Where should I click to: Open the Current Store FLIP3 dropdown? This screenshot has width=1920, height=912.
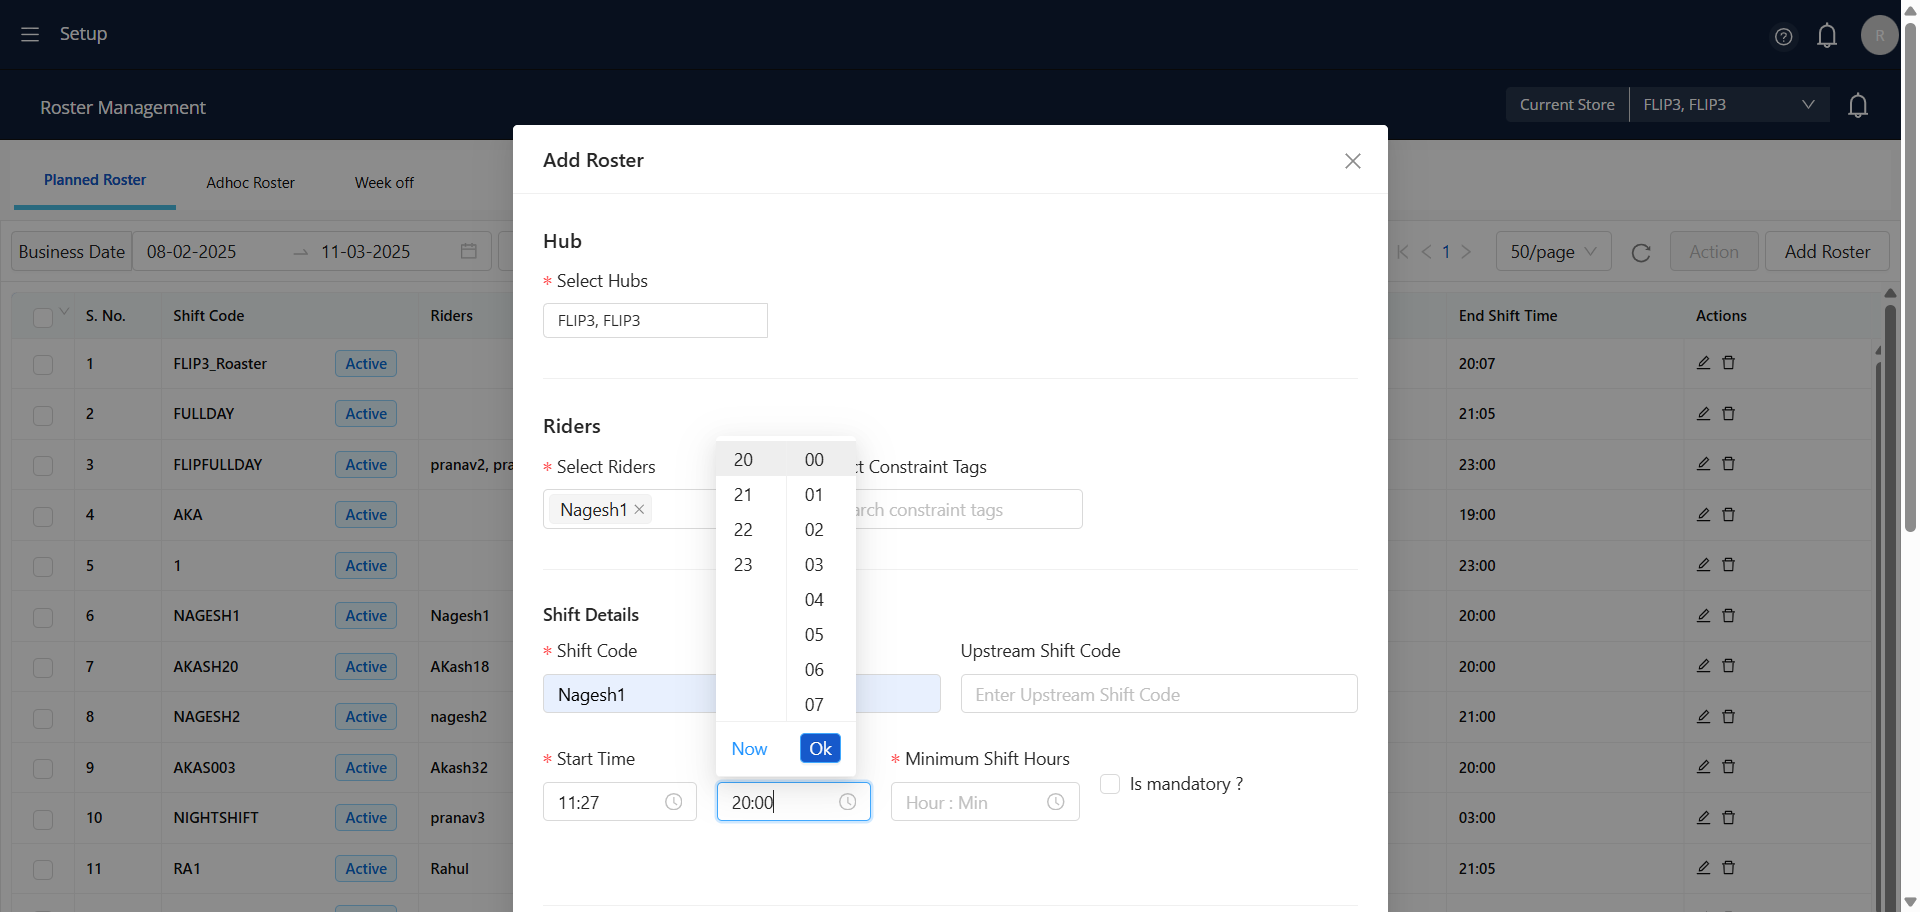pos(1729,105)
